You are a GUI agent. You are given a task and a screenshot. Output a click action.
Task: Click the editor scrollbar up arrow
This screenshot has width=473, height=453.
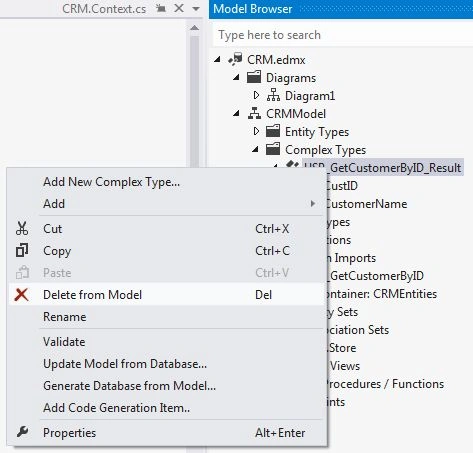[x=195, y=28]
